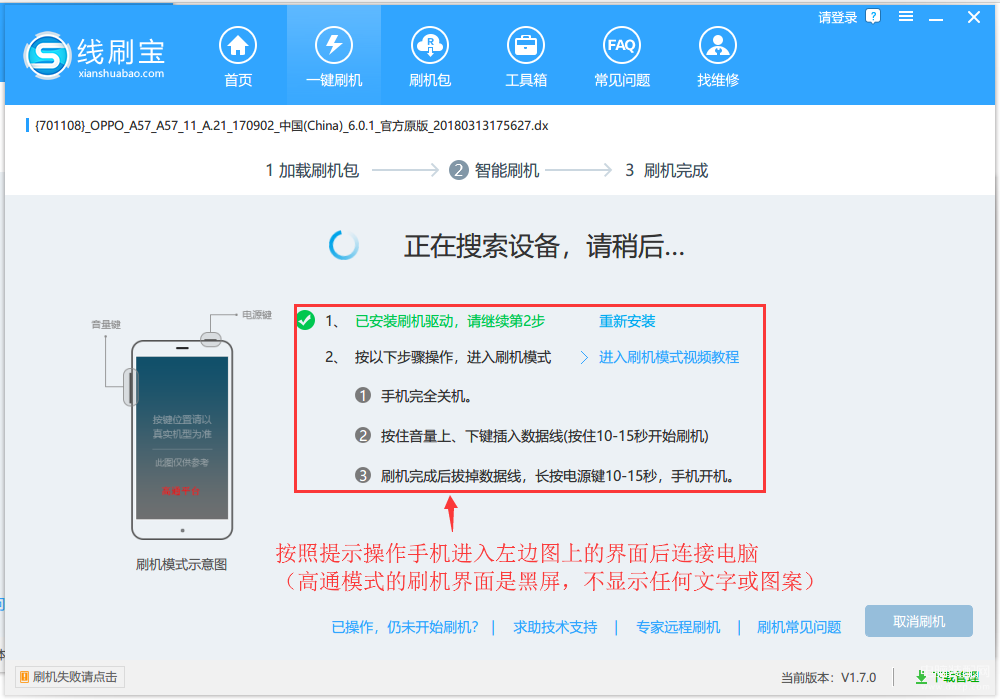Open the 工具箱 toolbox tab

(x=526, y=57)
